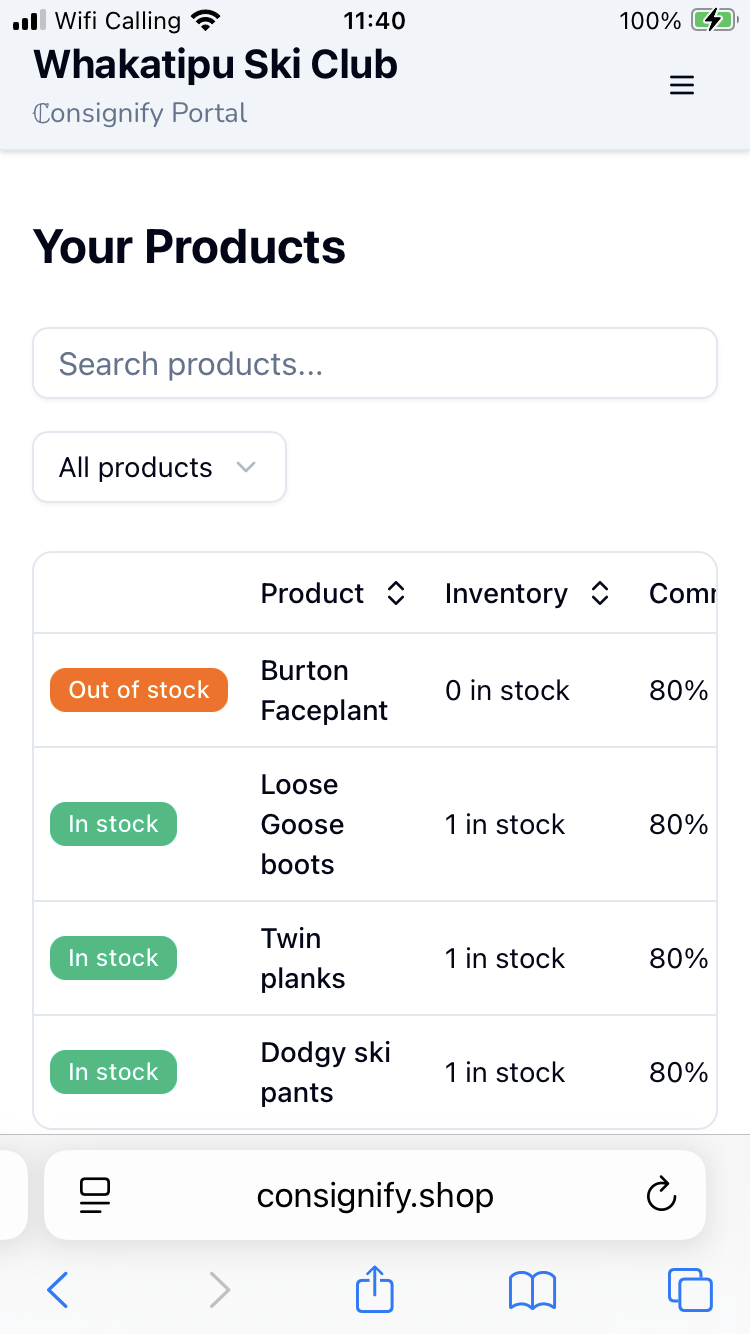Tap the Whakatipu Ski Club title
The height and width of the screenshot is (1334, 750).
tap(216, 65)
